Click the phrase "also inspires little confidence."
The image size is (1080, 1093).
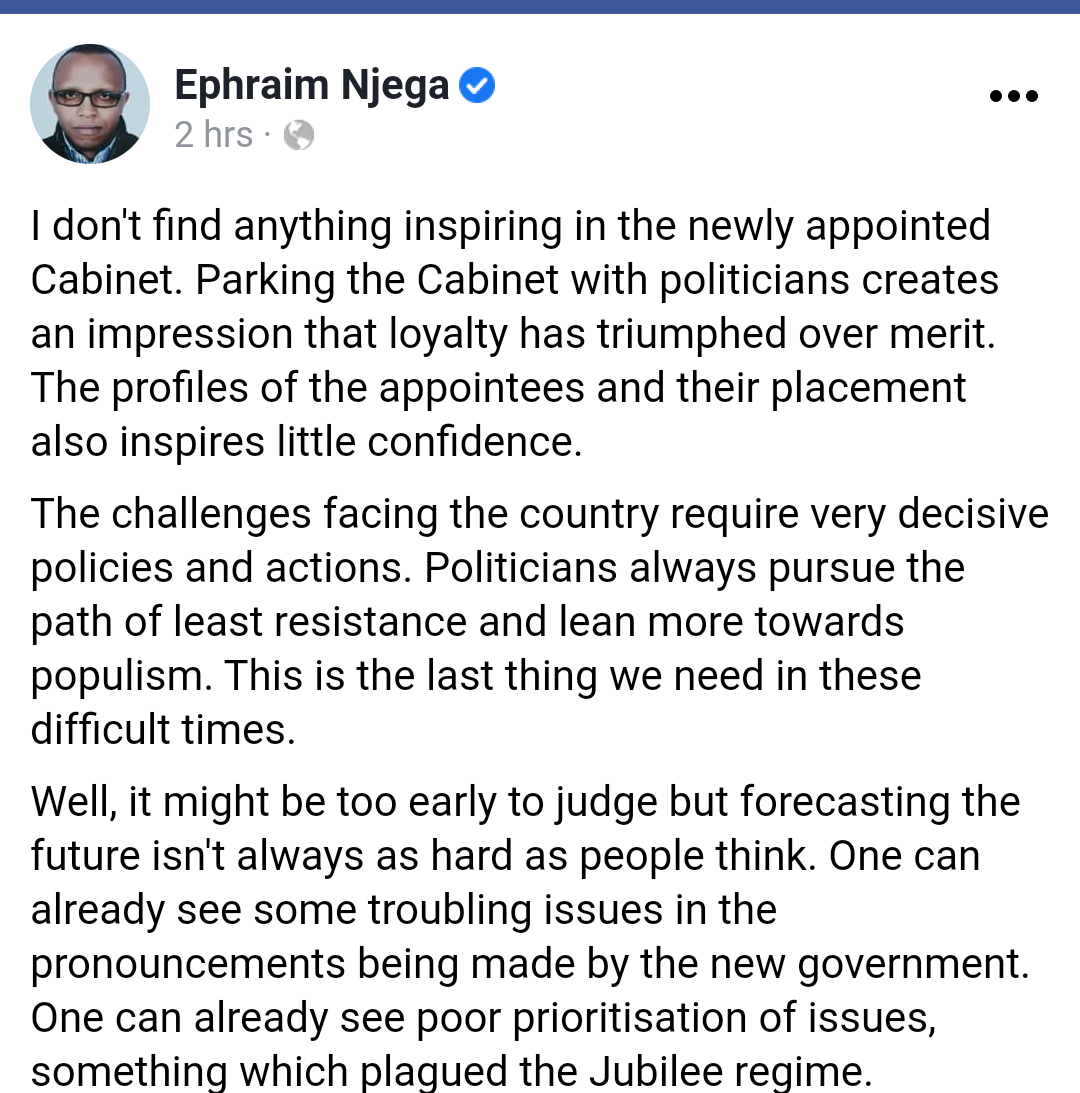[x=306, y=442]
